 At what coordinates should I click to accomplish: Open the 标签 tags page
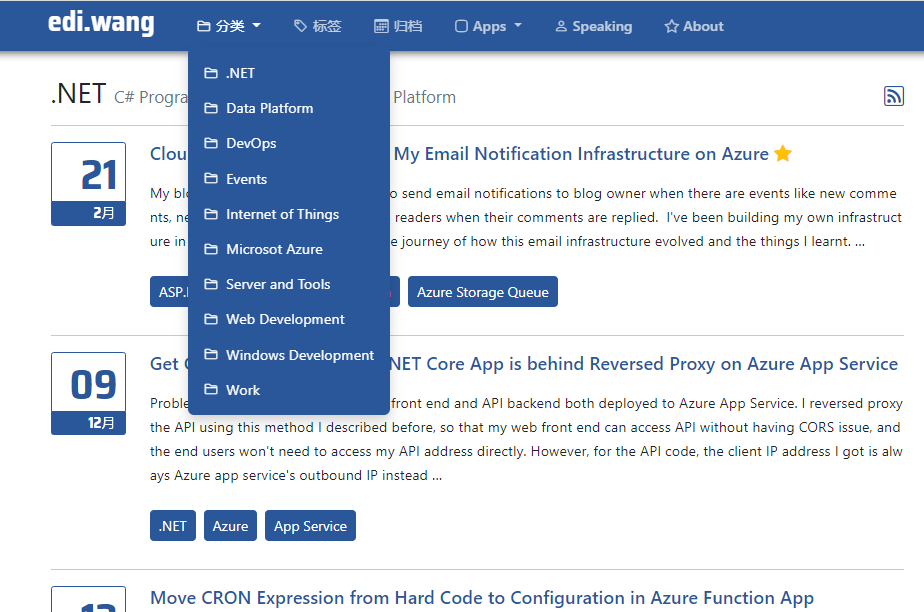(x=318, y=27)
